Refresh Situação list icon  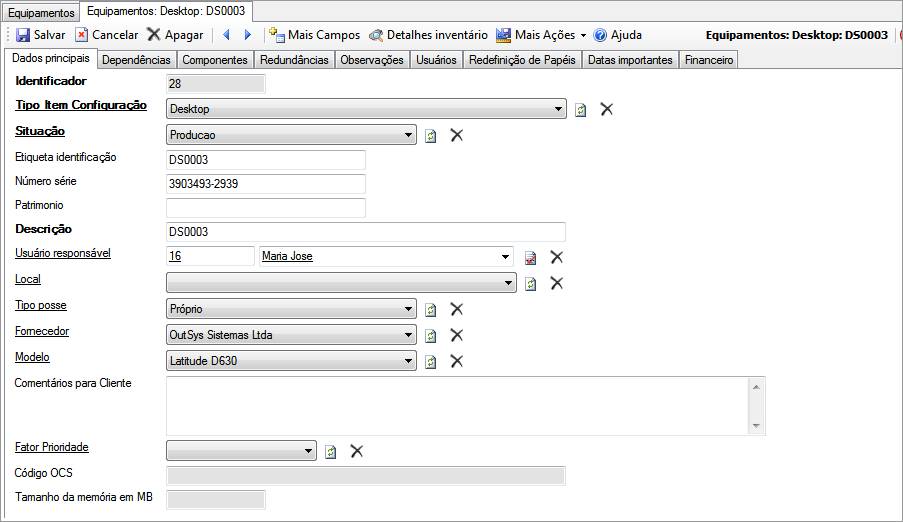(430, 135)
